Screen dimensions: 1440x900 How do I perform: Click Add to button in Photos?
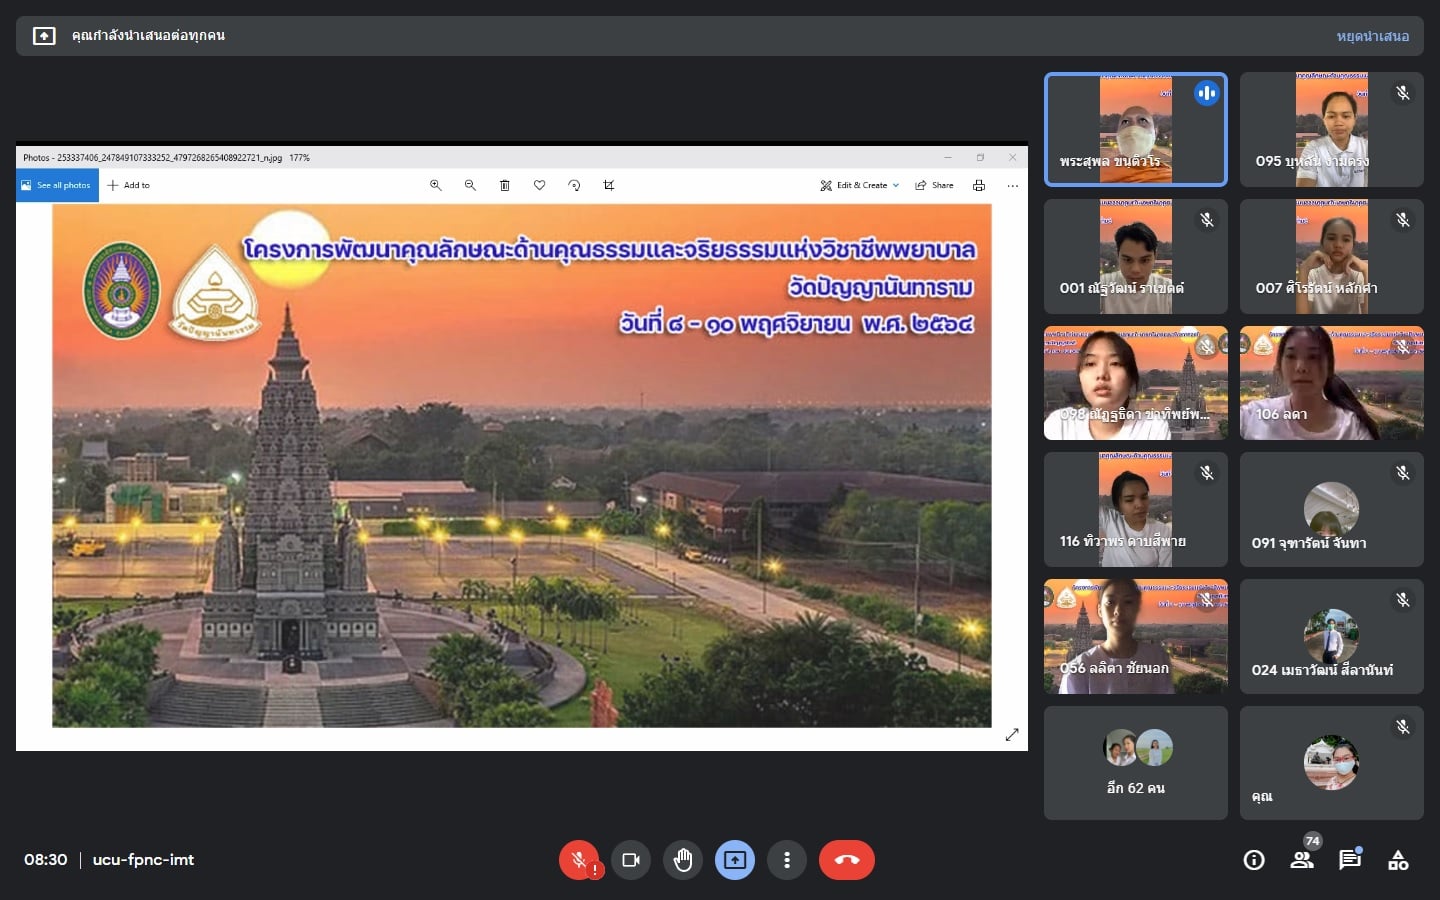(129, 185)
